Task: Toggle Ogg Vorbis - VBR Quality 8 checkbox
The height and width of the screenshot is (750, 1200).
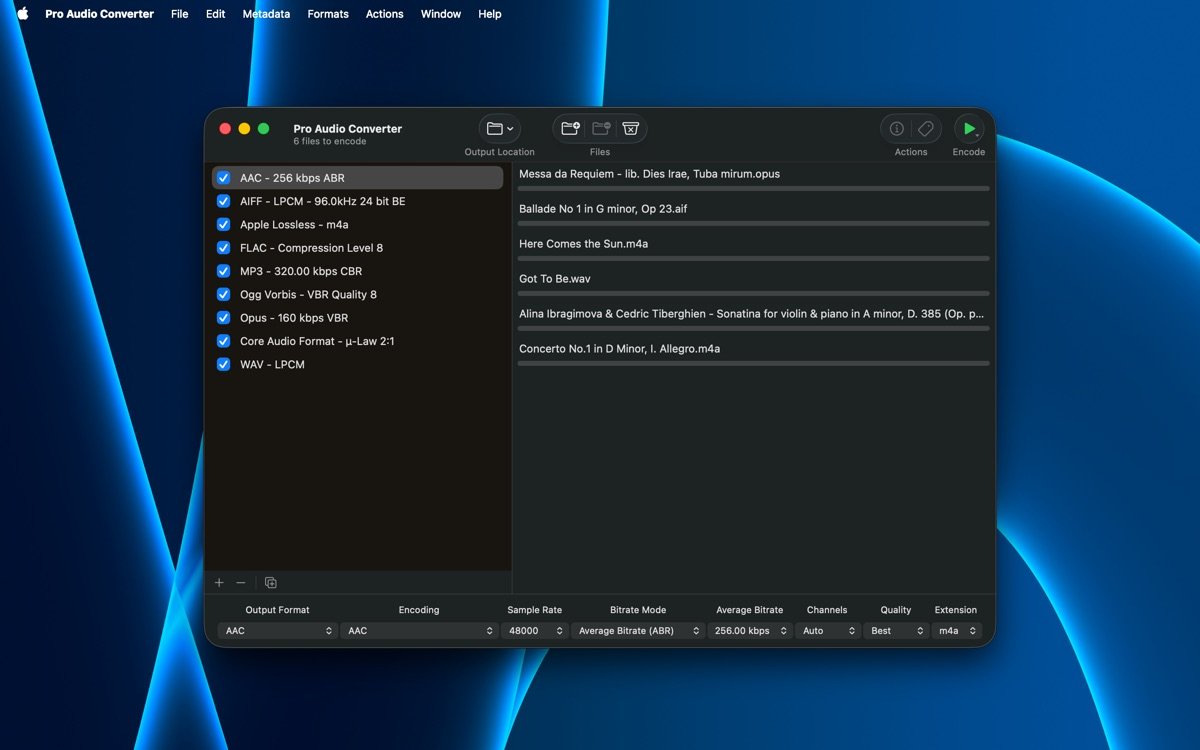Action: (224, 295)
